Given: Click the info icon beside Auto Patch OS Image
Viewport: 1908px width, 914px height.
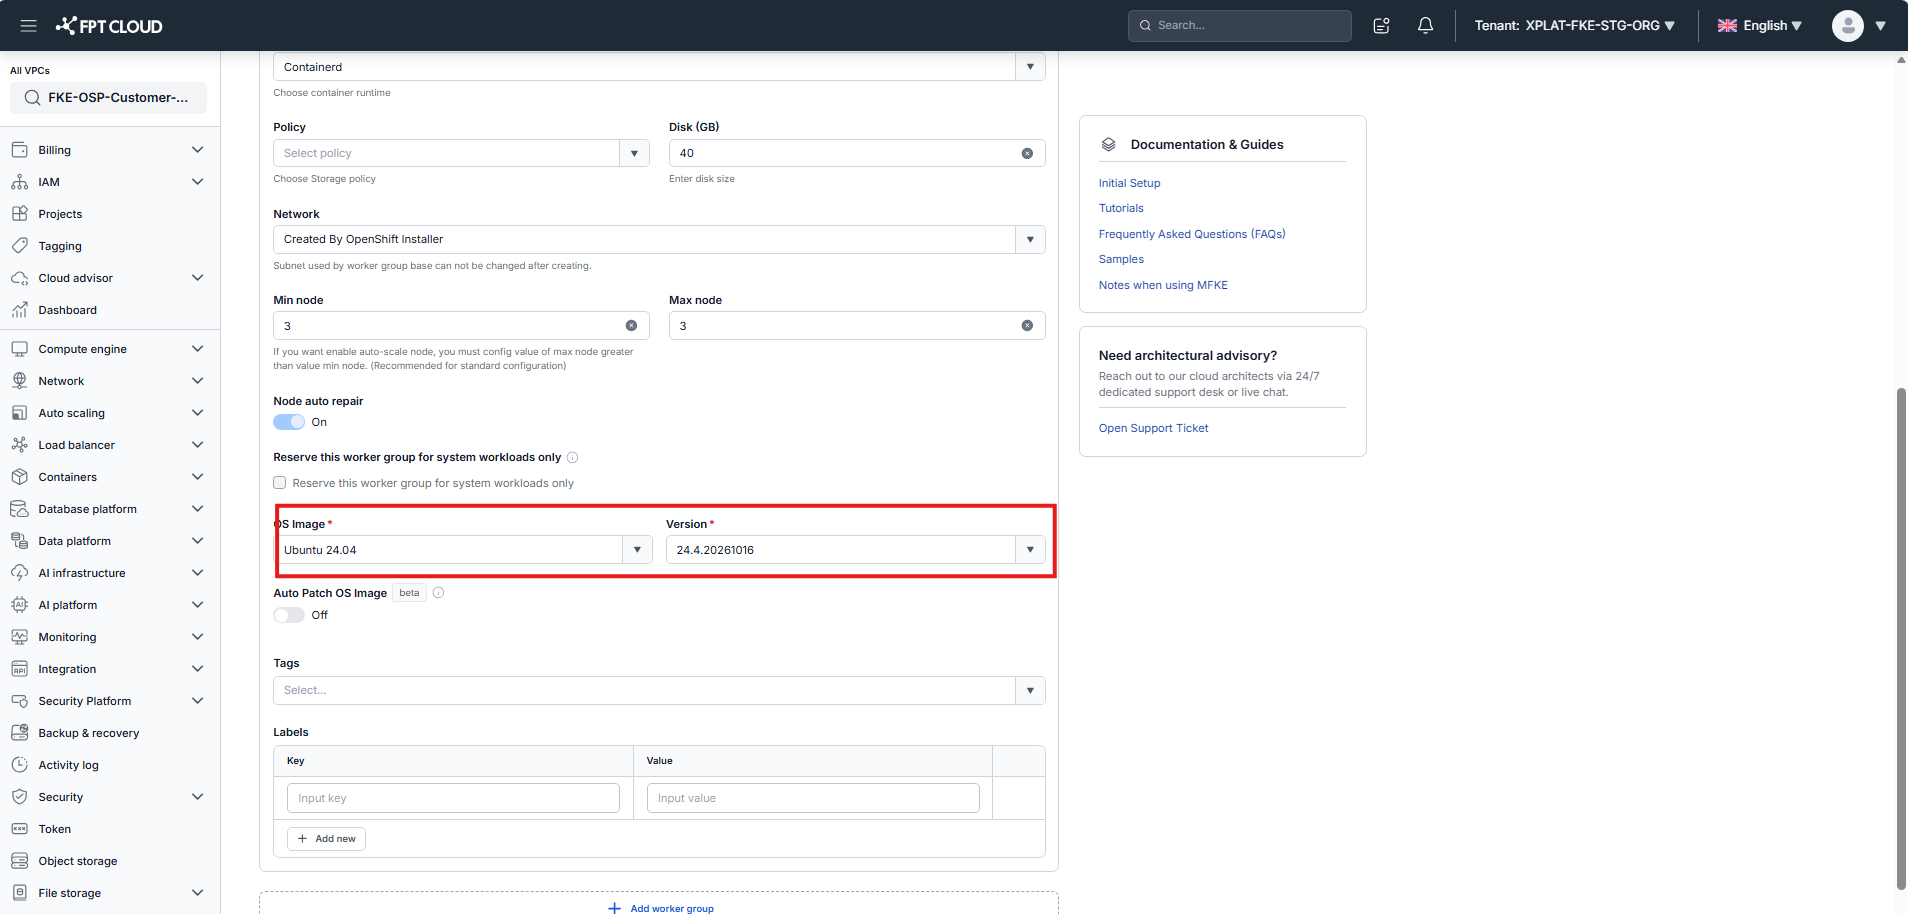Looking at the screenshot, I should 438,593.
